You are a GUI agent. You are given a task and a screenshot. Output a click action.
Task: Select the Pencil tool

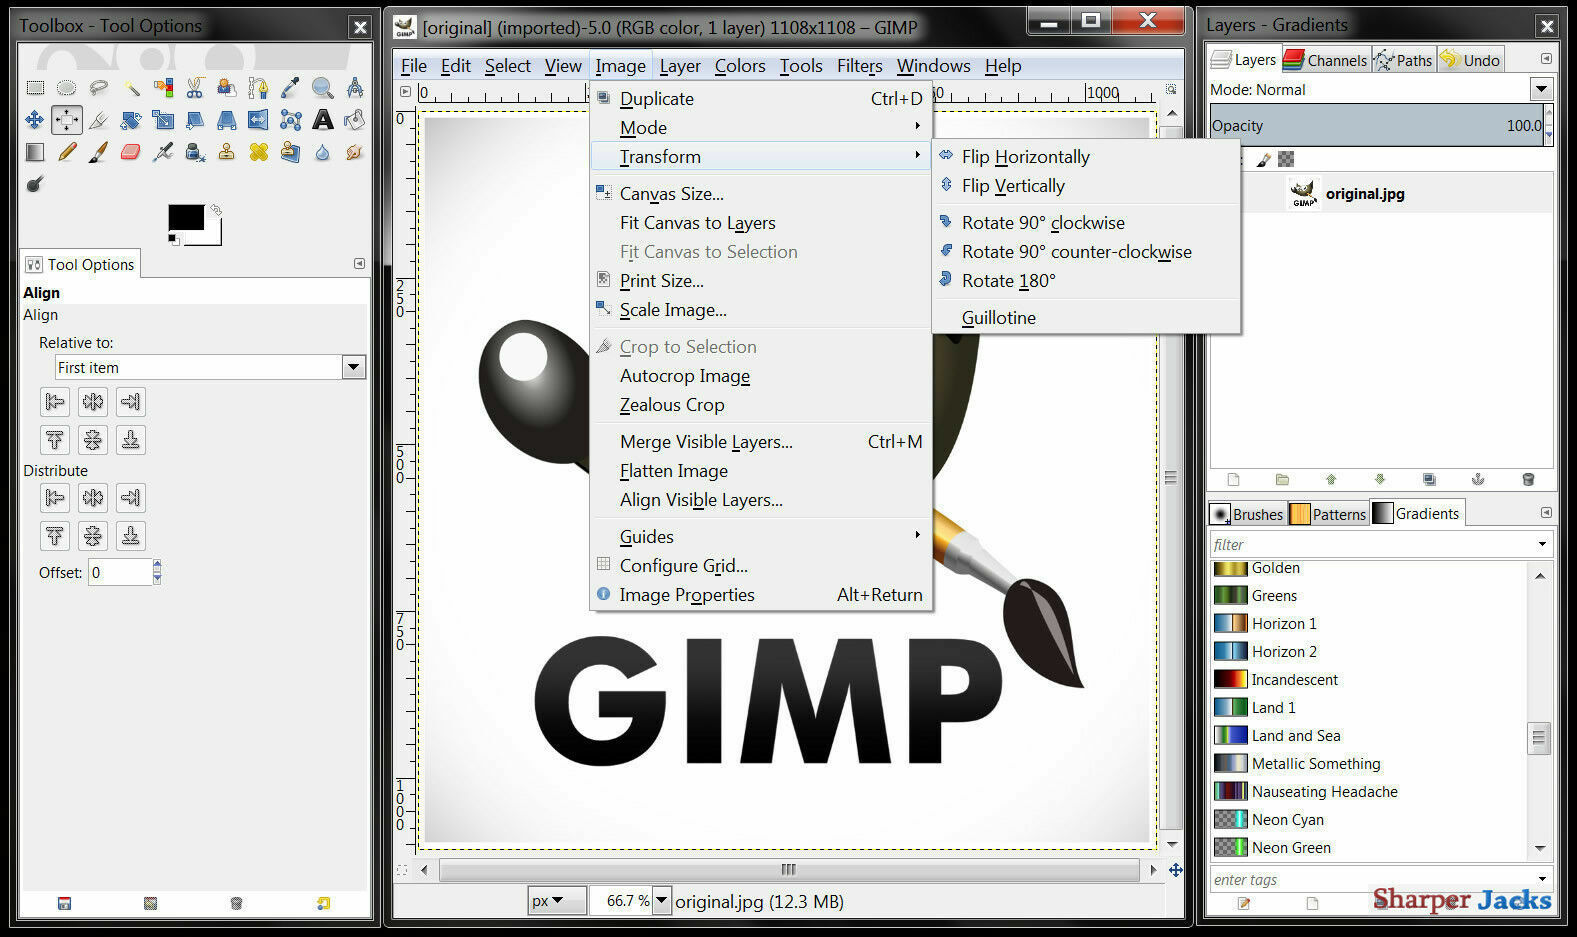click(67, 152)
